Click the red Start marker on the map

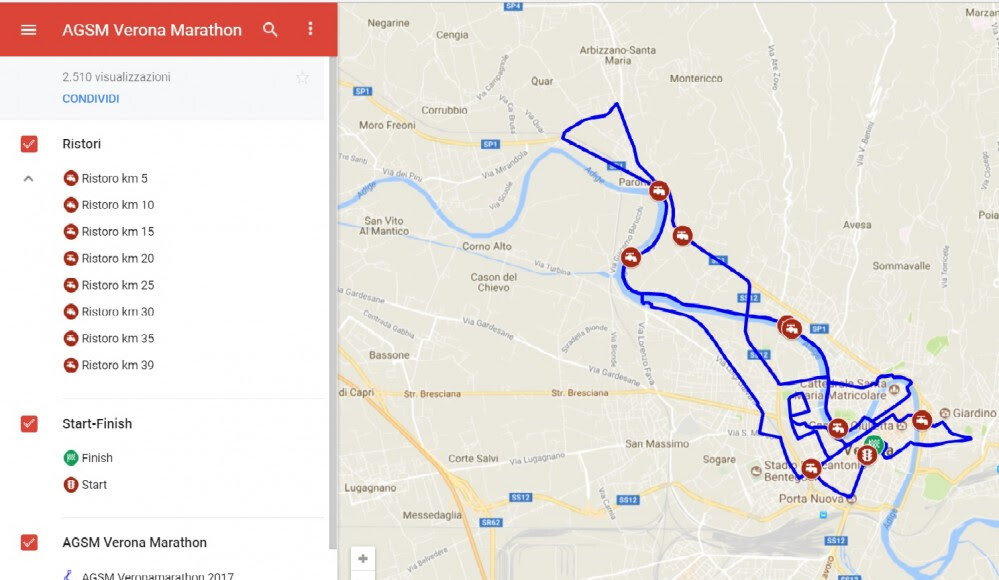866,455
